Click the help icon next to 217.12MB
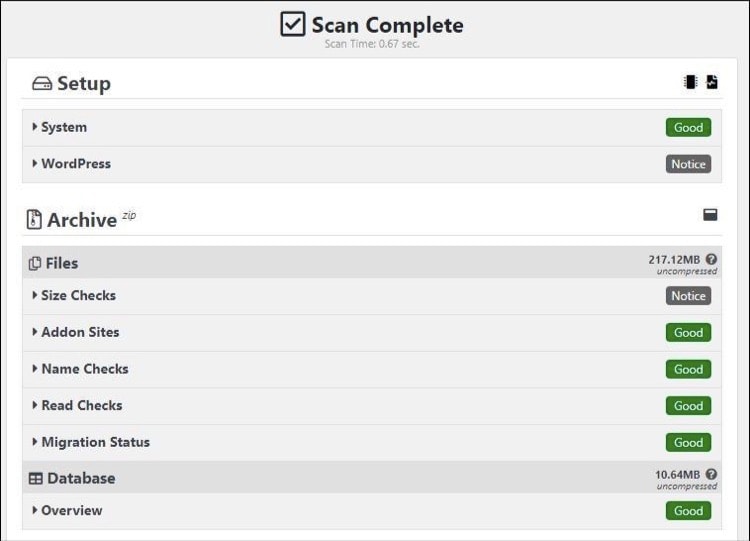750x541 pixels. pyautogui.click(x=711, y=259)
